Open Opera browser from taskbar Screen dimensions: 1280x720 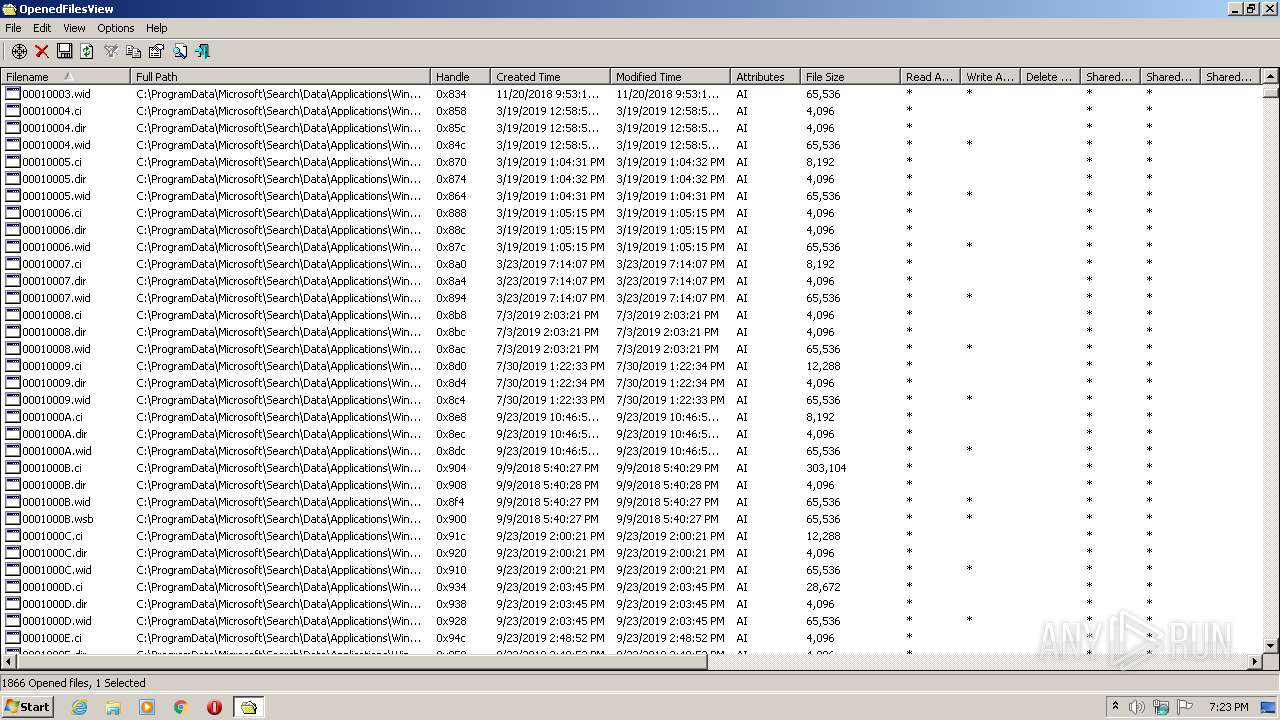(214, 707)
